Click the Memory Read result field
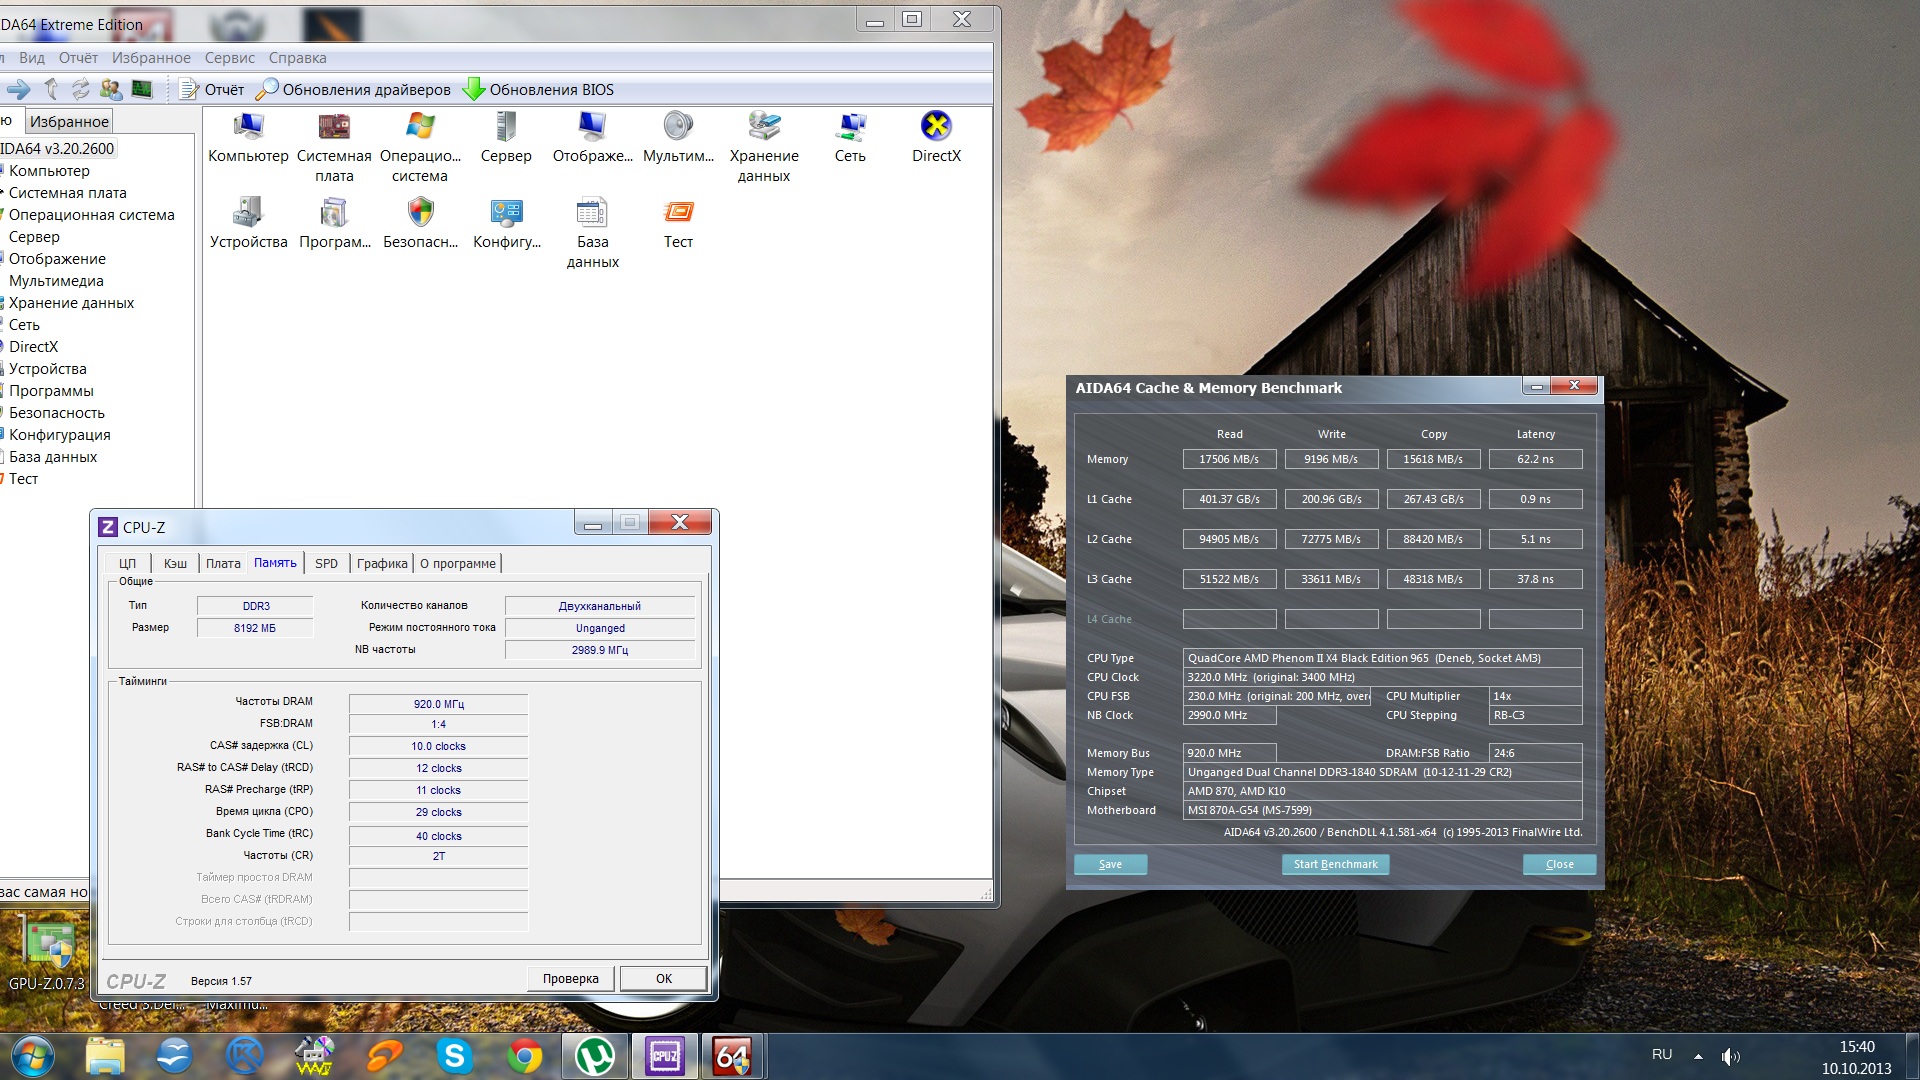 pos(1229,460)
